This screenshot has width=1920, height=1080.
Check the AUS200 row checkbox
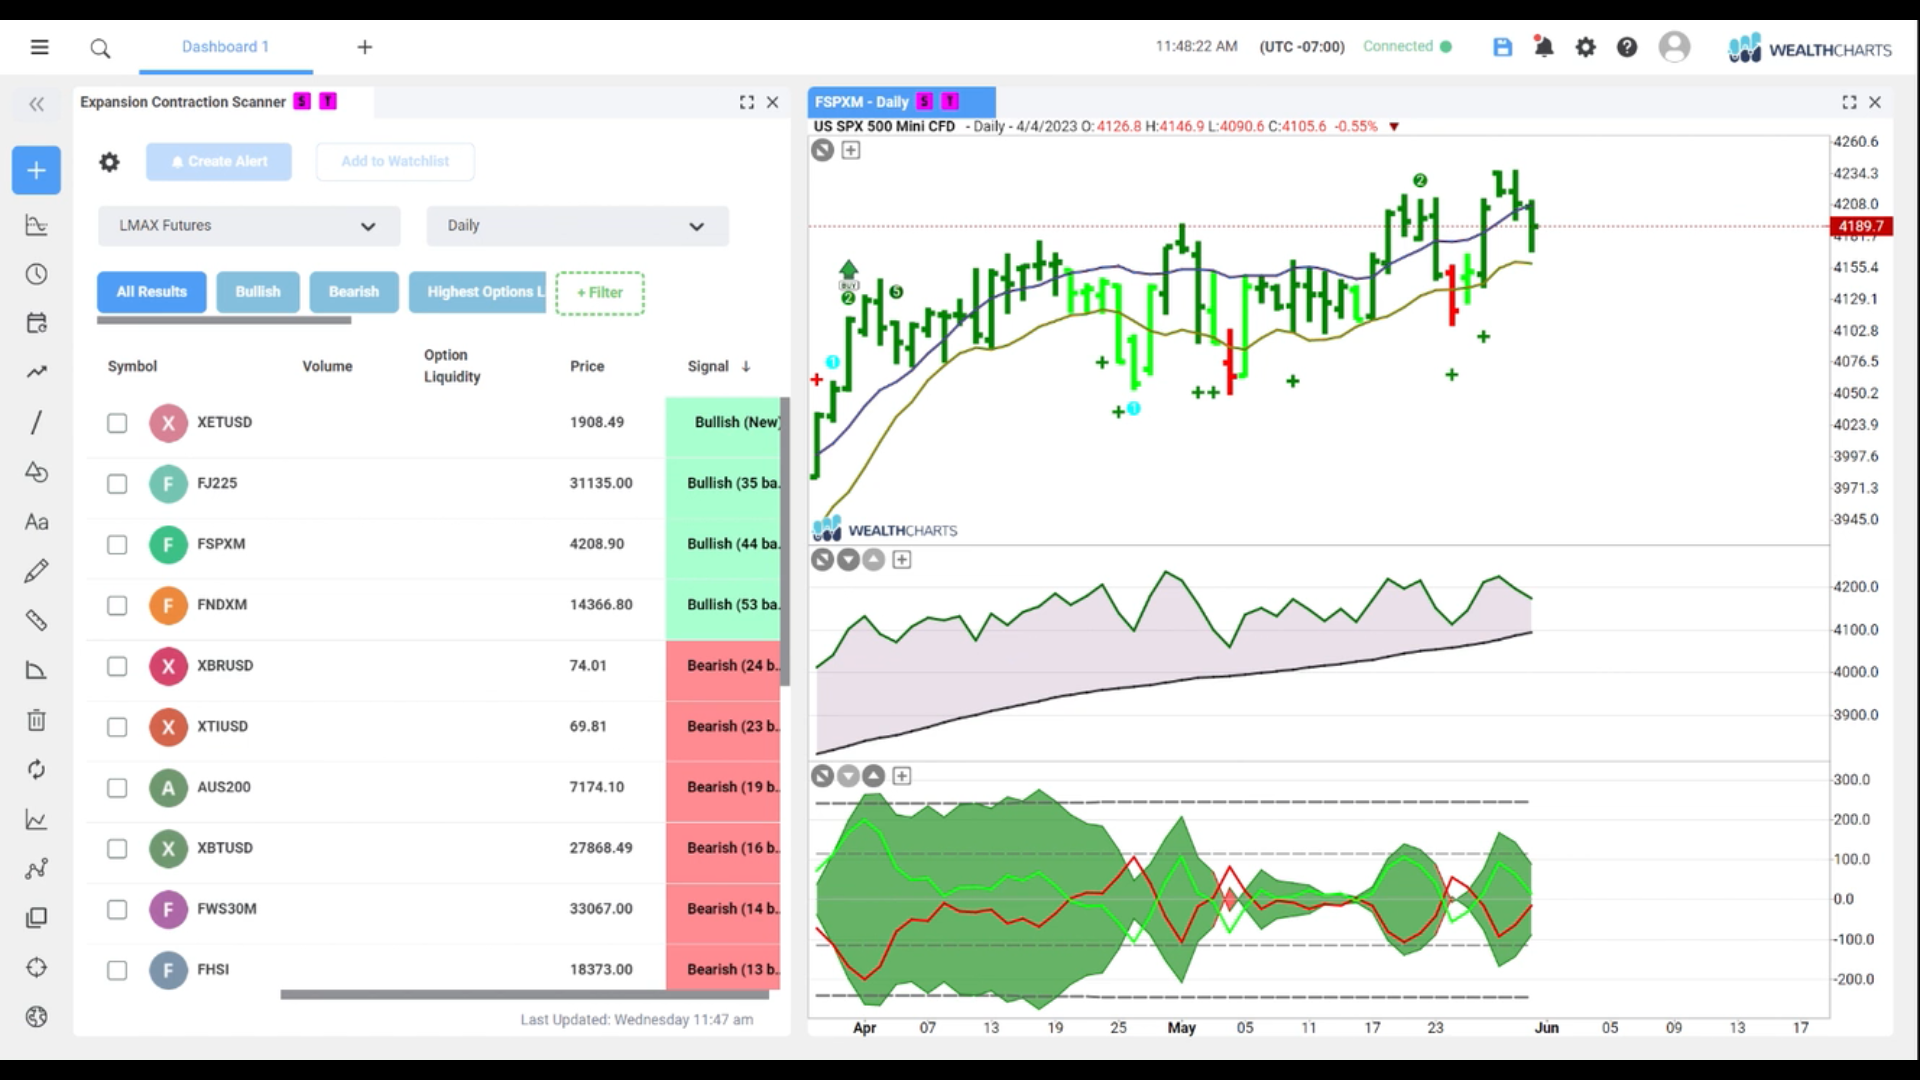(x=117, y=788)
